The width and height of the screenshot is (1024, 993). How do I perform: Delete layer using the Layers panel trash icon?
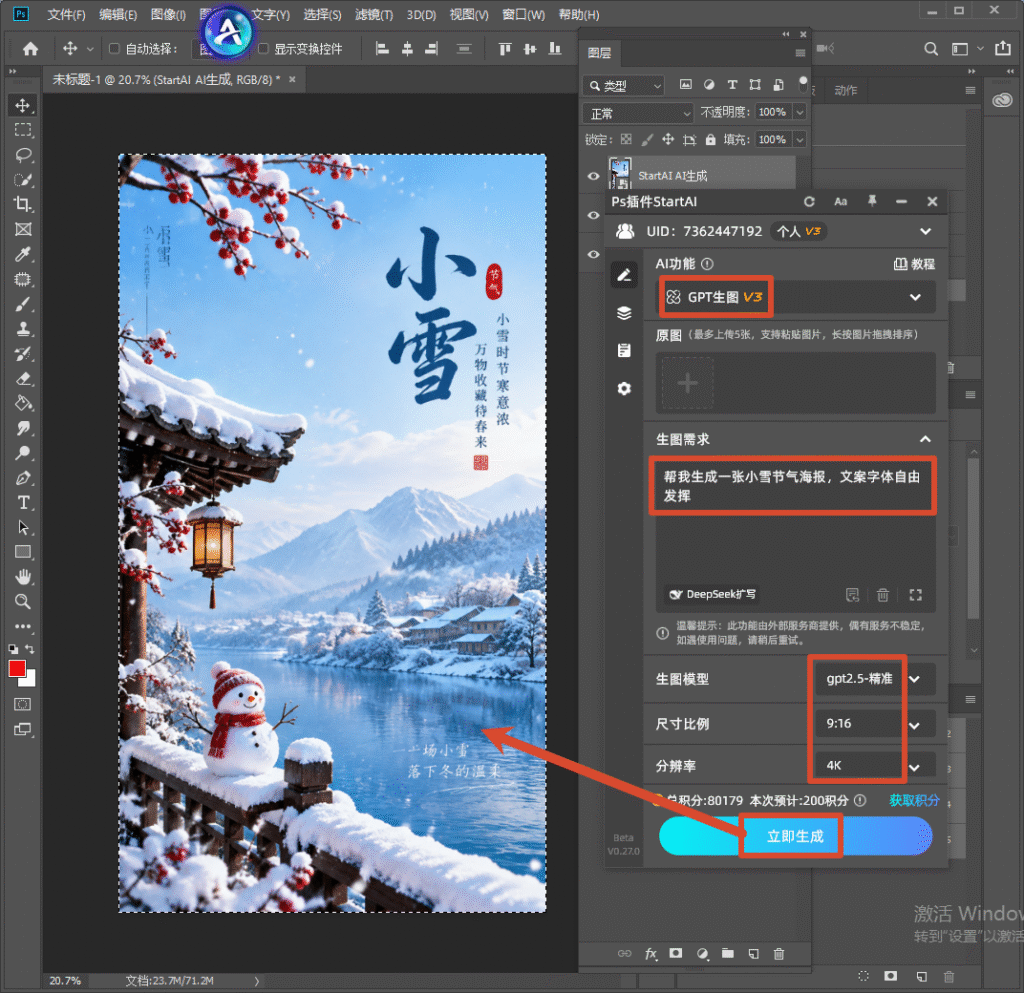779,954
